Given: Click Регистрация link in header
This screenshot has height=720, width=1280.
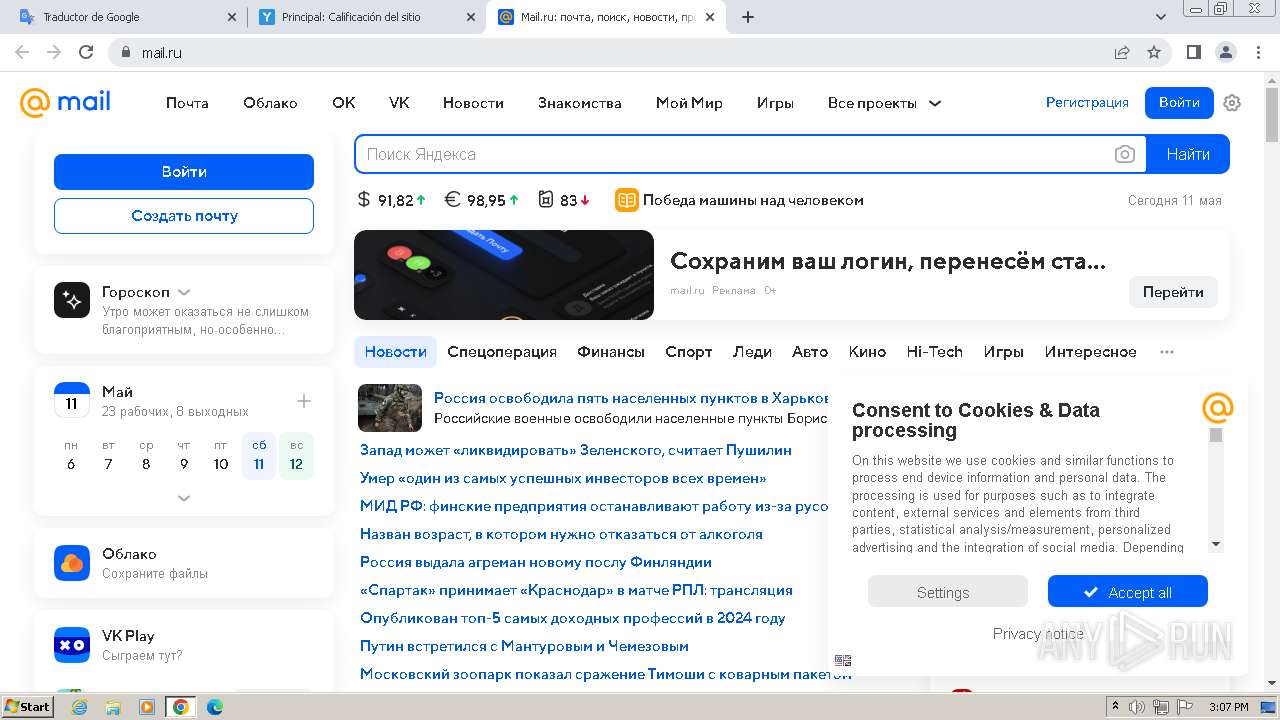Looking at the screenshot, I should 1087,102.
